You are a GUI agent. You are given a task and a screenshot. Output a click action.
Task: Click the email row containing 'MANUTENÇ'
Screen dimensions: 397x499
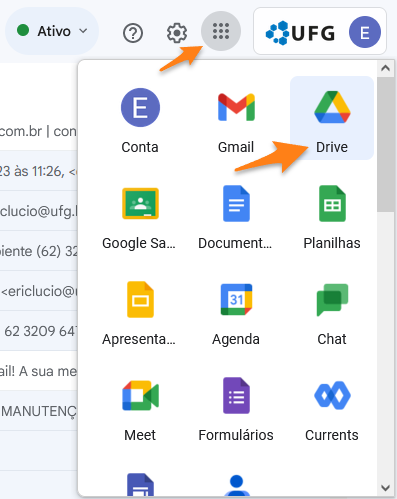pos(39,411)
